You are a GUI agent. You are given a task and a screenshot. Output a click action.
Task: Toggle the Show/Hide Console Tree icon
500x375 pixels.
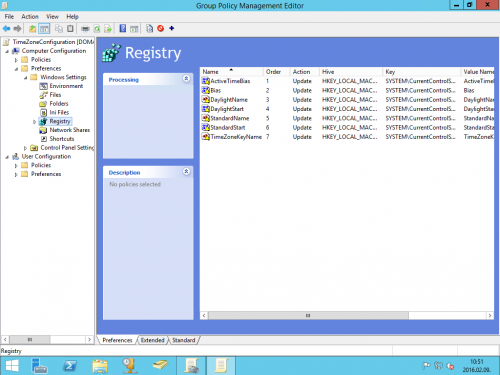(x=44, y=29)
